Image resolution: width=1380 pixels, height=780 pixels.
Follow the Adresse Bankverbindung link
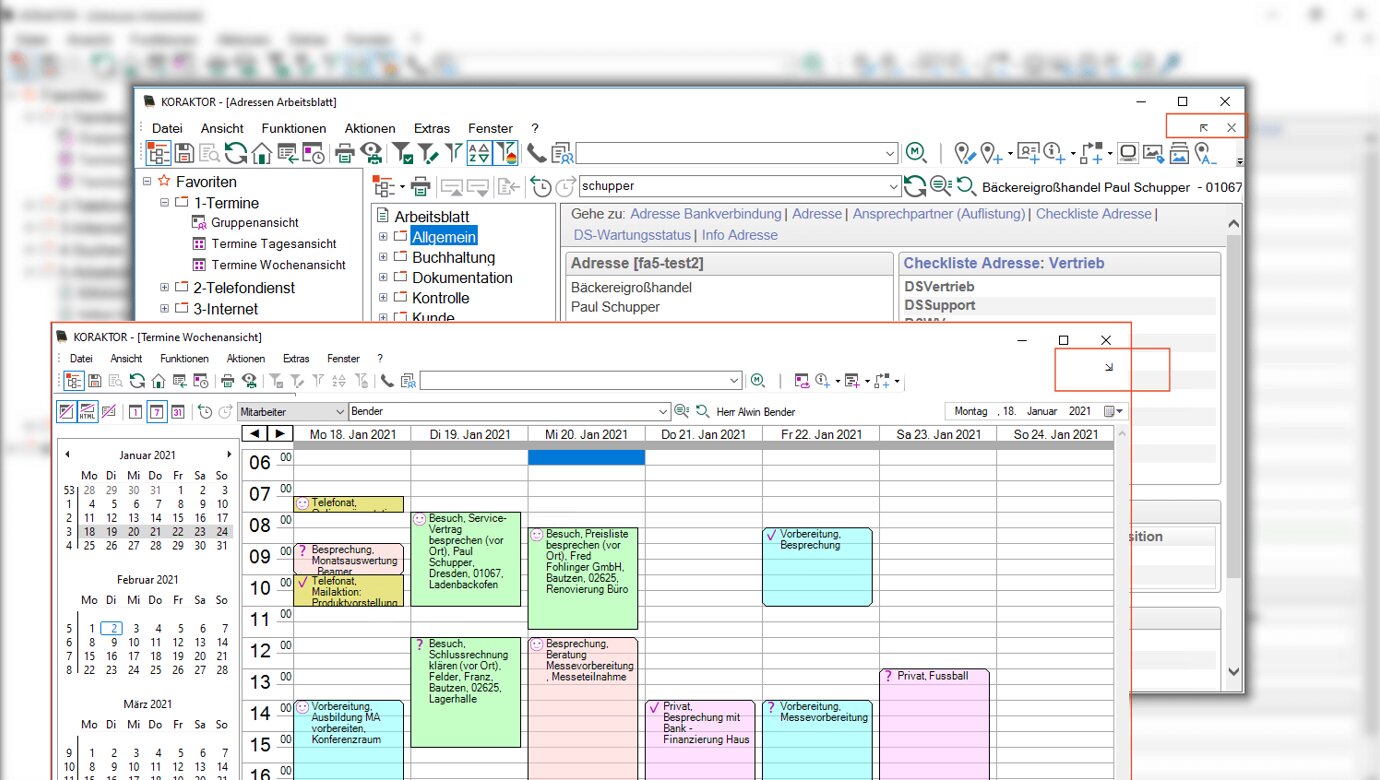[706, 214]
